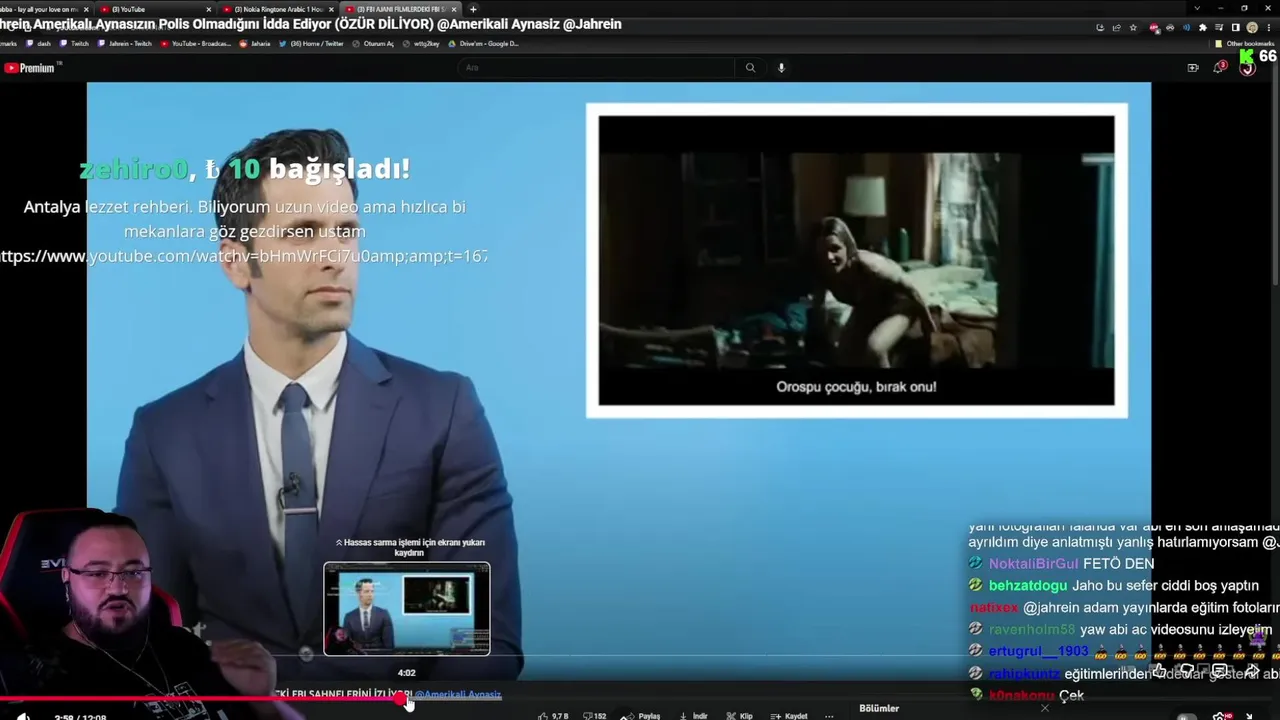This screenshot has width=1280, height=720.
Task: Click the 'Paylaş' share button
Action: pyautogui.click(x=642, y=716)
